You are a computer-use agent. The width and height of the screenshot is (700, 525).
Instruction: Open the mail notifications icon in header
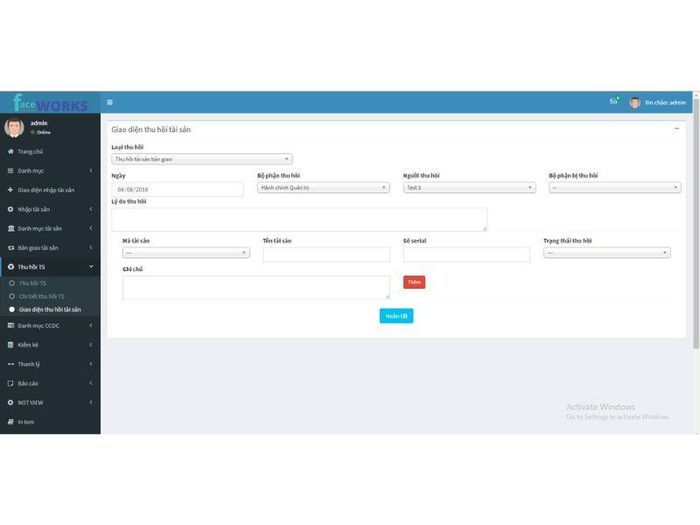point(614,101)
